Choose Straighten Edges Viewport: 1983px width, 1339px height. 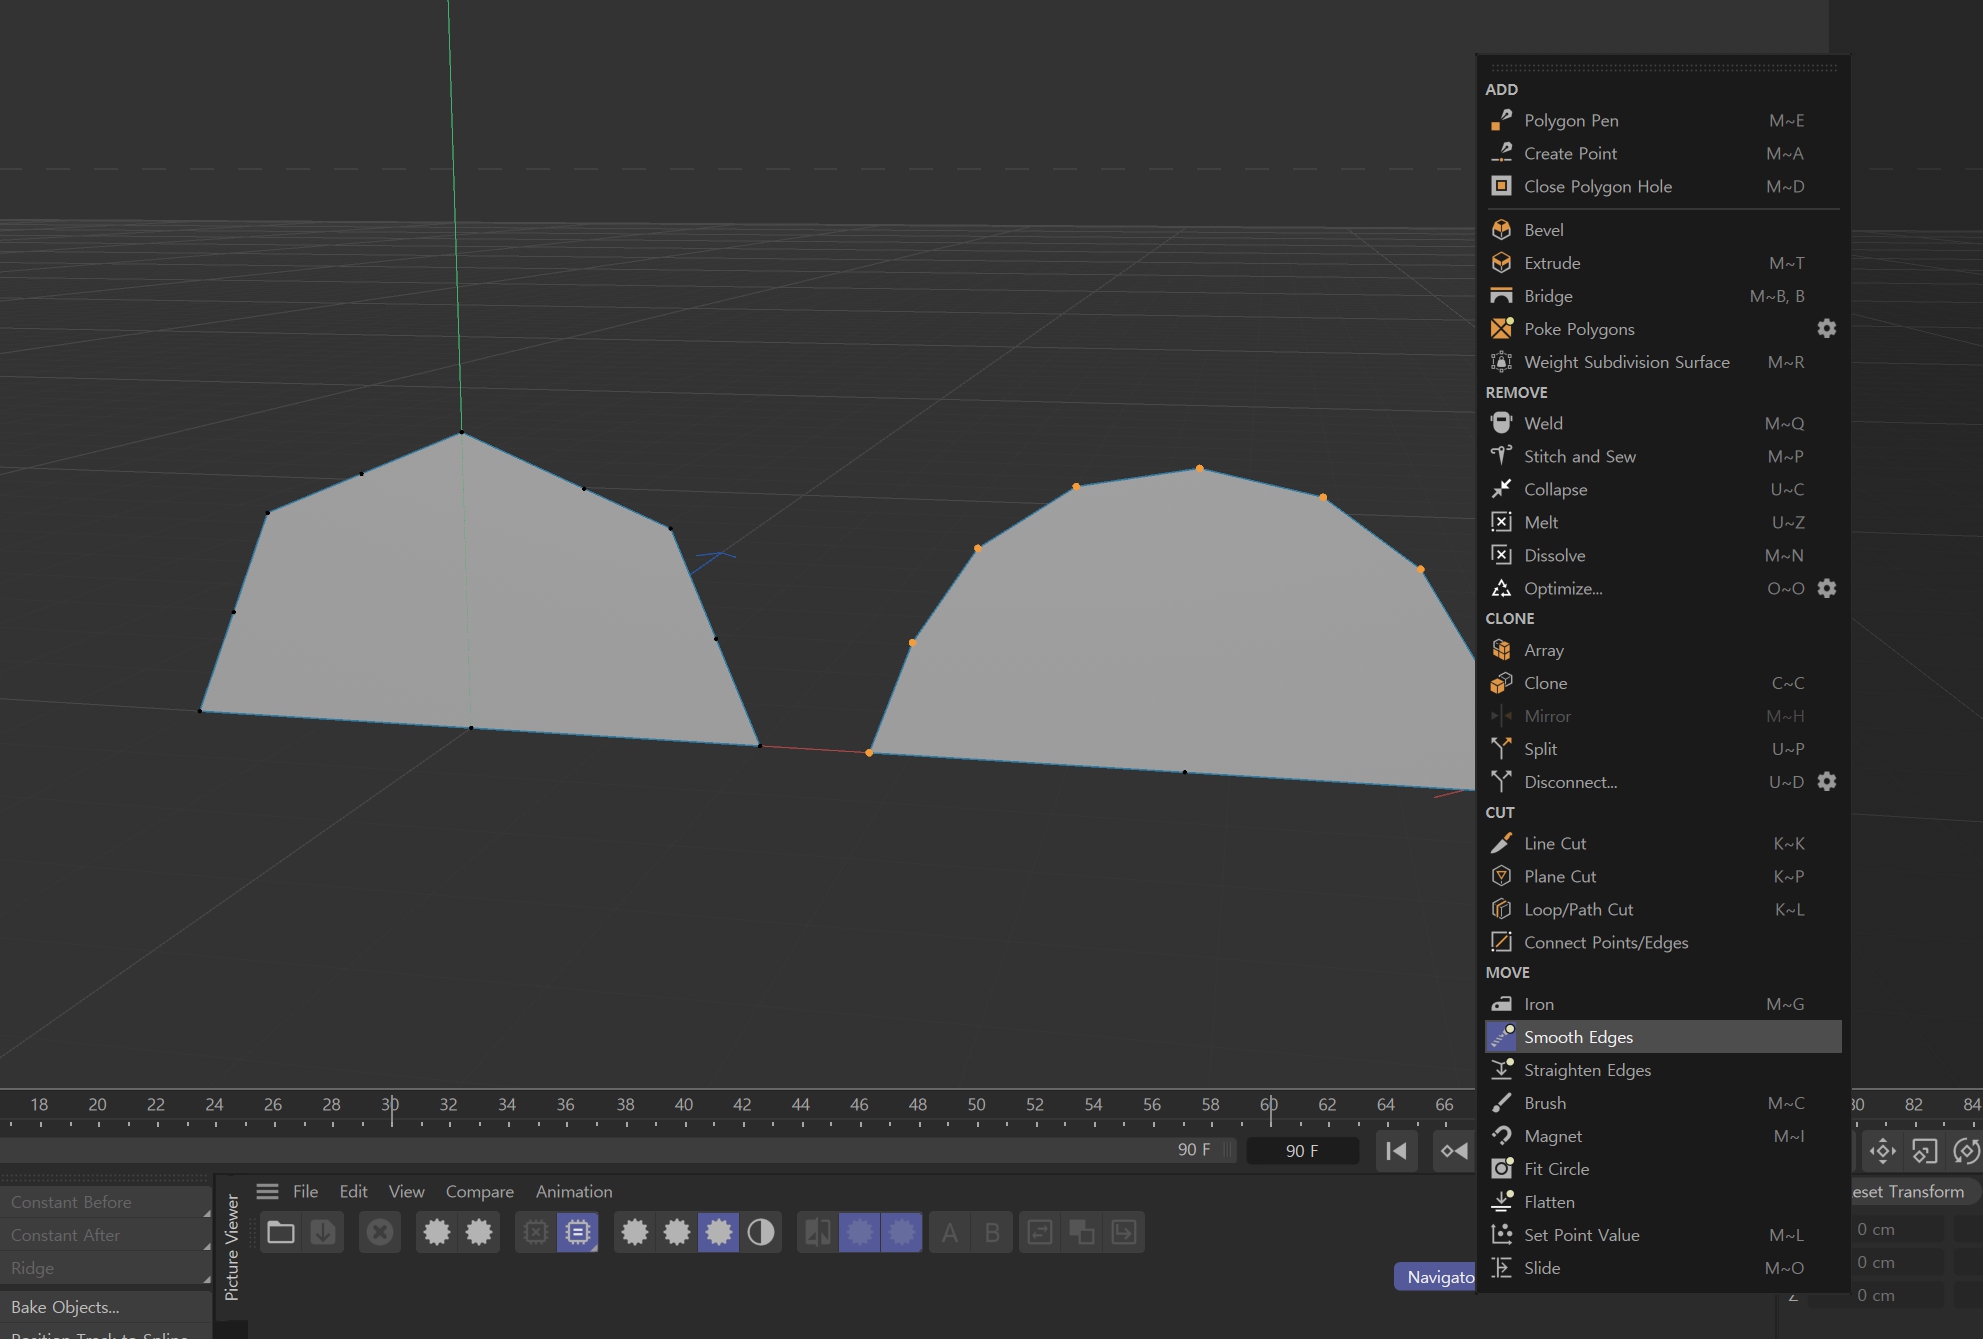[x=1663, y=1070]
